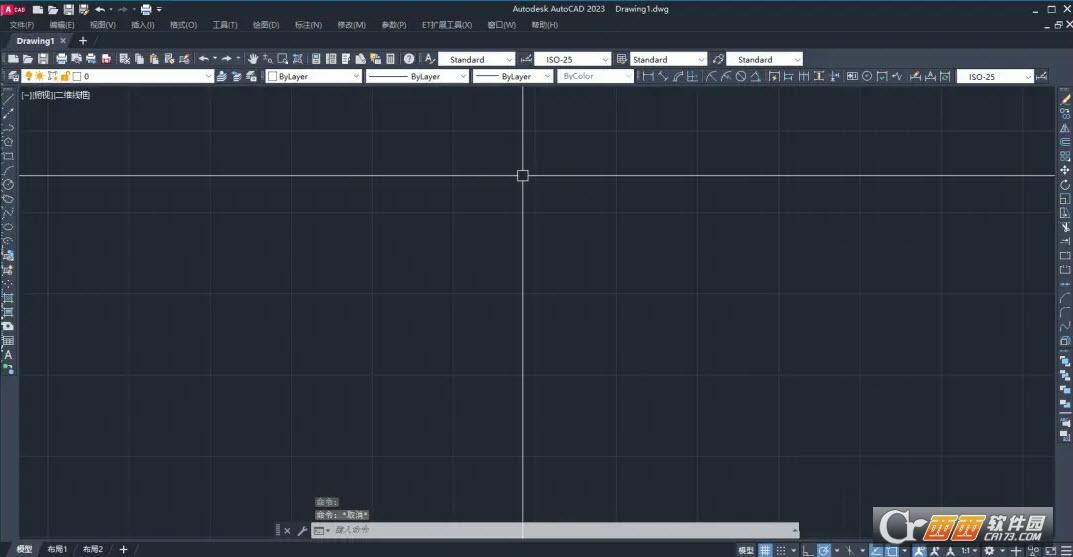Switch to the 布局1 layout tab
The width and height of the screenshot is (1073, 557).
(59, 549)
